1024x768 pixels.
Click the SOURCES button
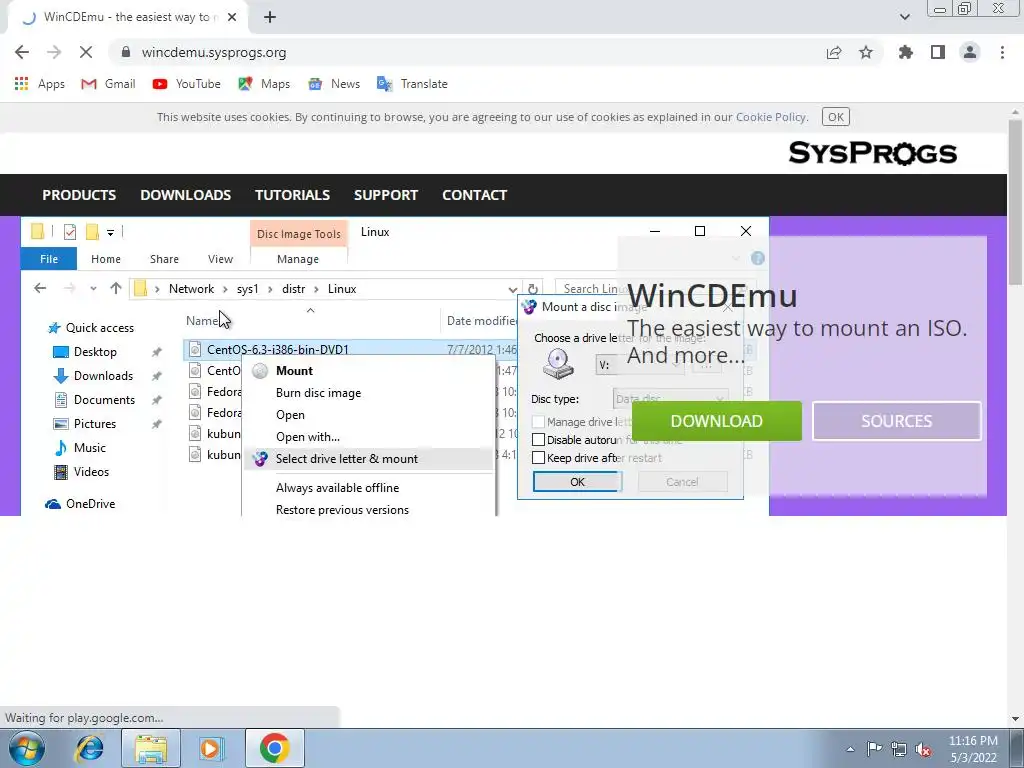pyautogui.click(x=896, y=421)
